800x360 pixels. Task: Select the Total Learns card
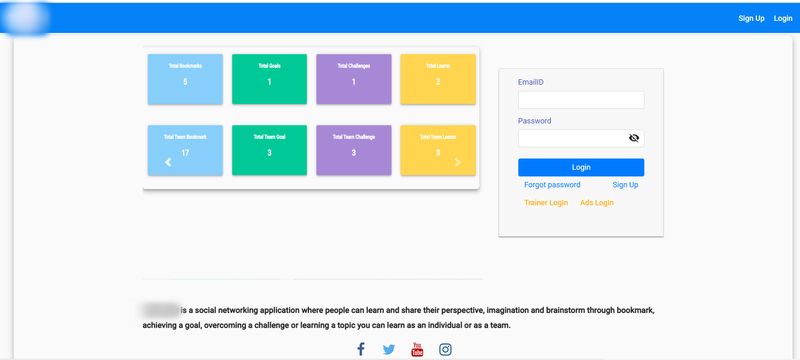[x=438, y=79]
